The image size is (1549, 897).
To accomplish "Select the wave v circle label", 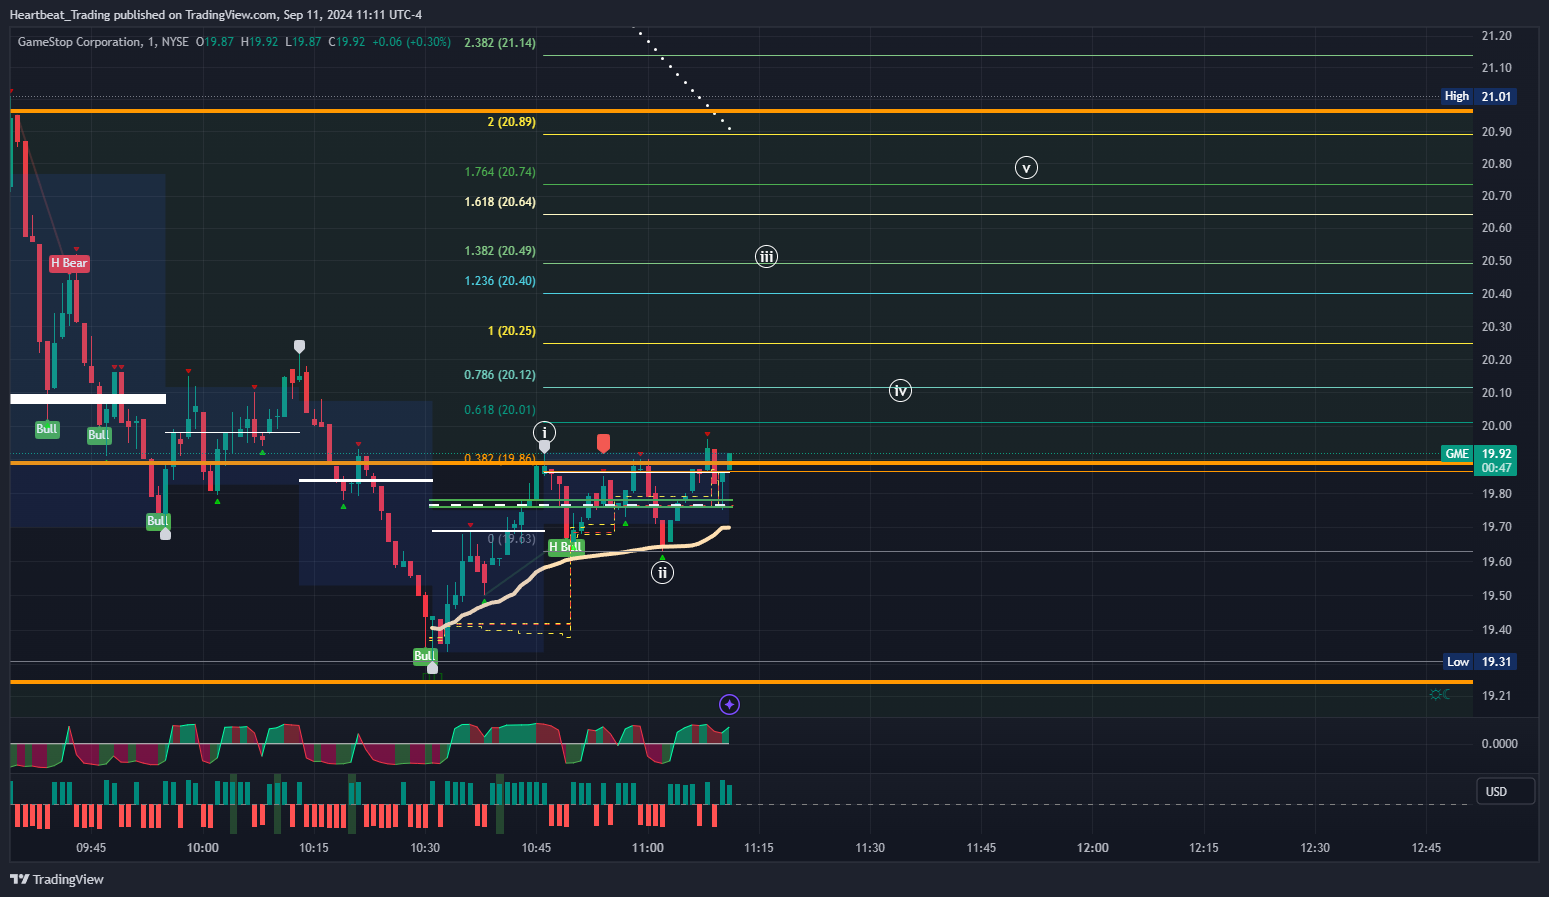I will [x=1026, y=168].
